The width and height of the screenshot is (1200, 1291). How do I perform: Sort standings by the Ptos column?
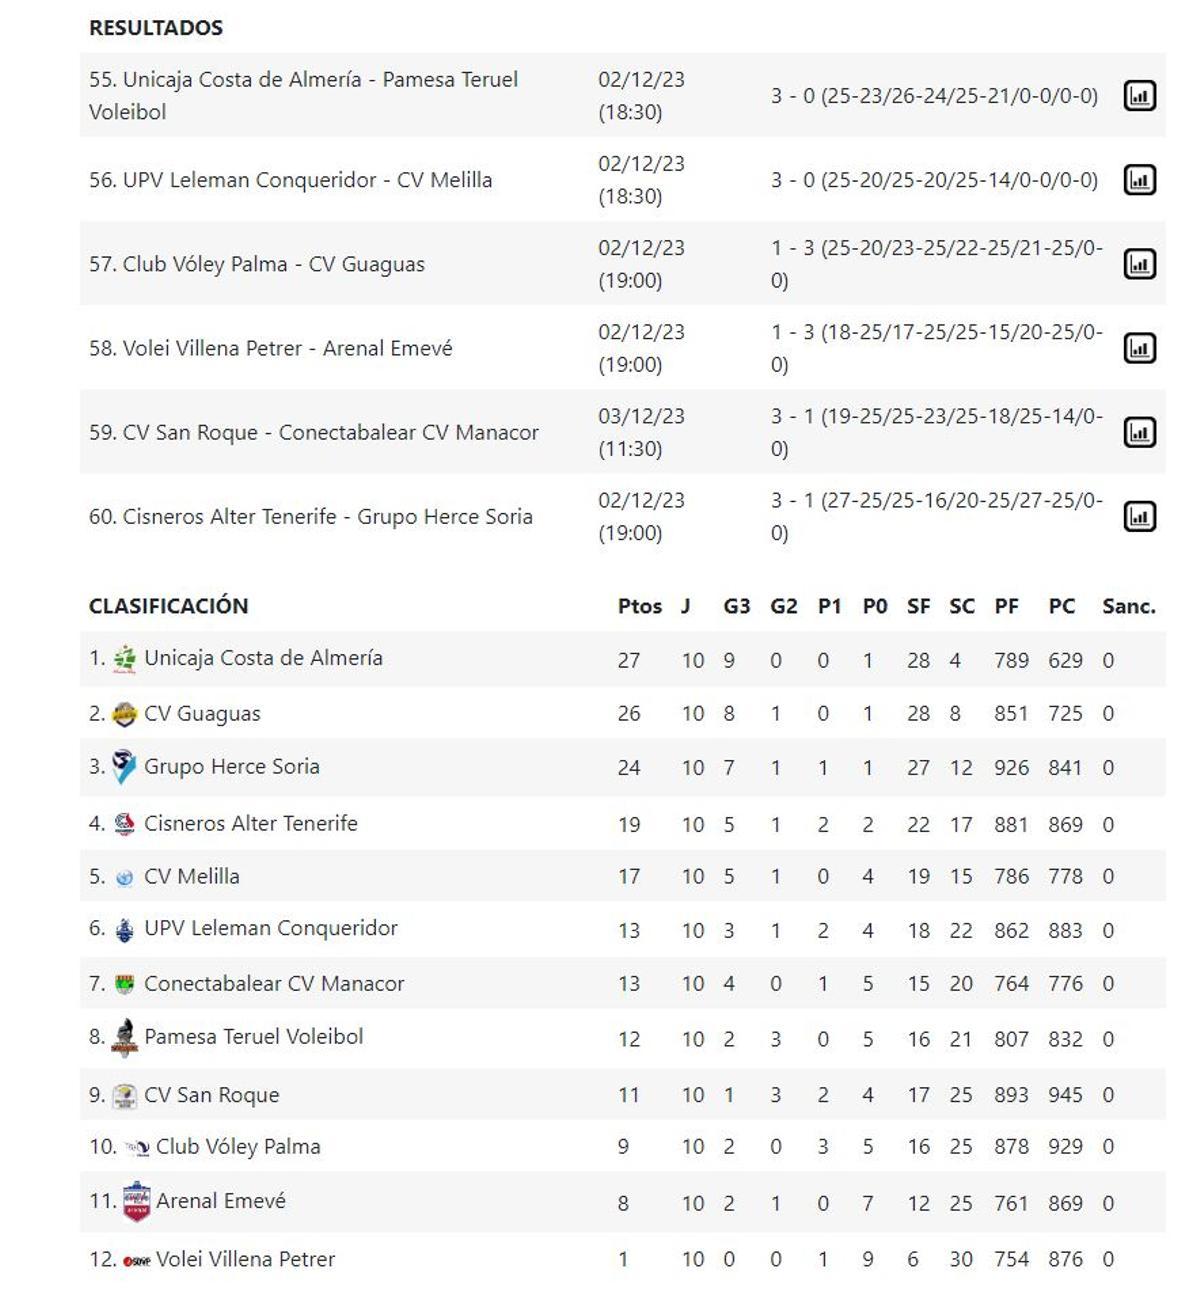pyautogui.click(x=639, y=605)
